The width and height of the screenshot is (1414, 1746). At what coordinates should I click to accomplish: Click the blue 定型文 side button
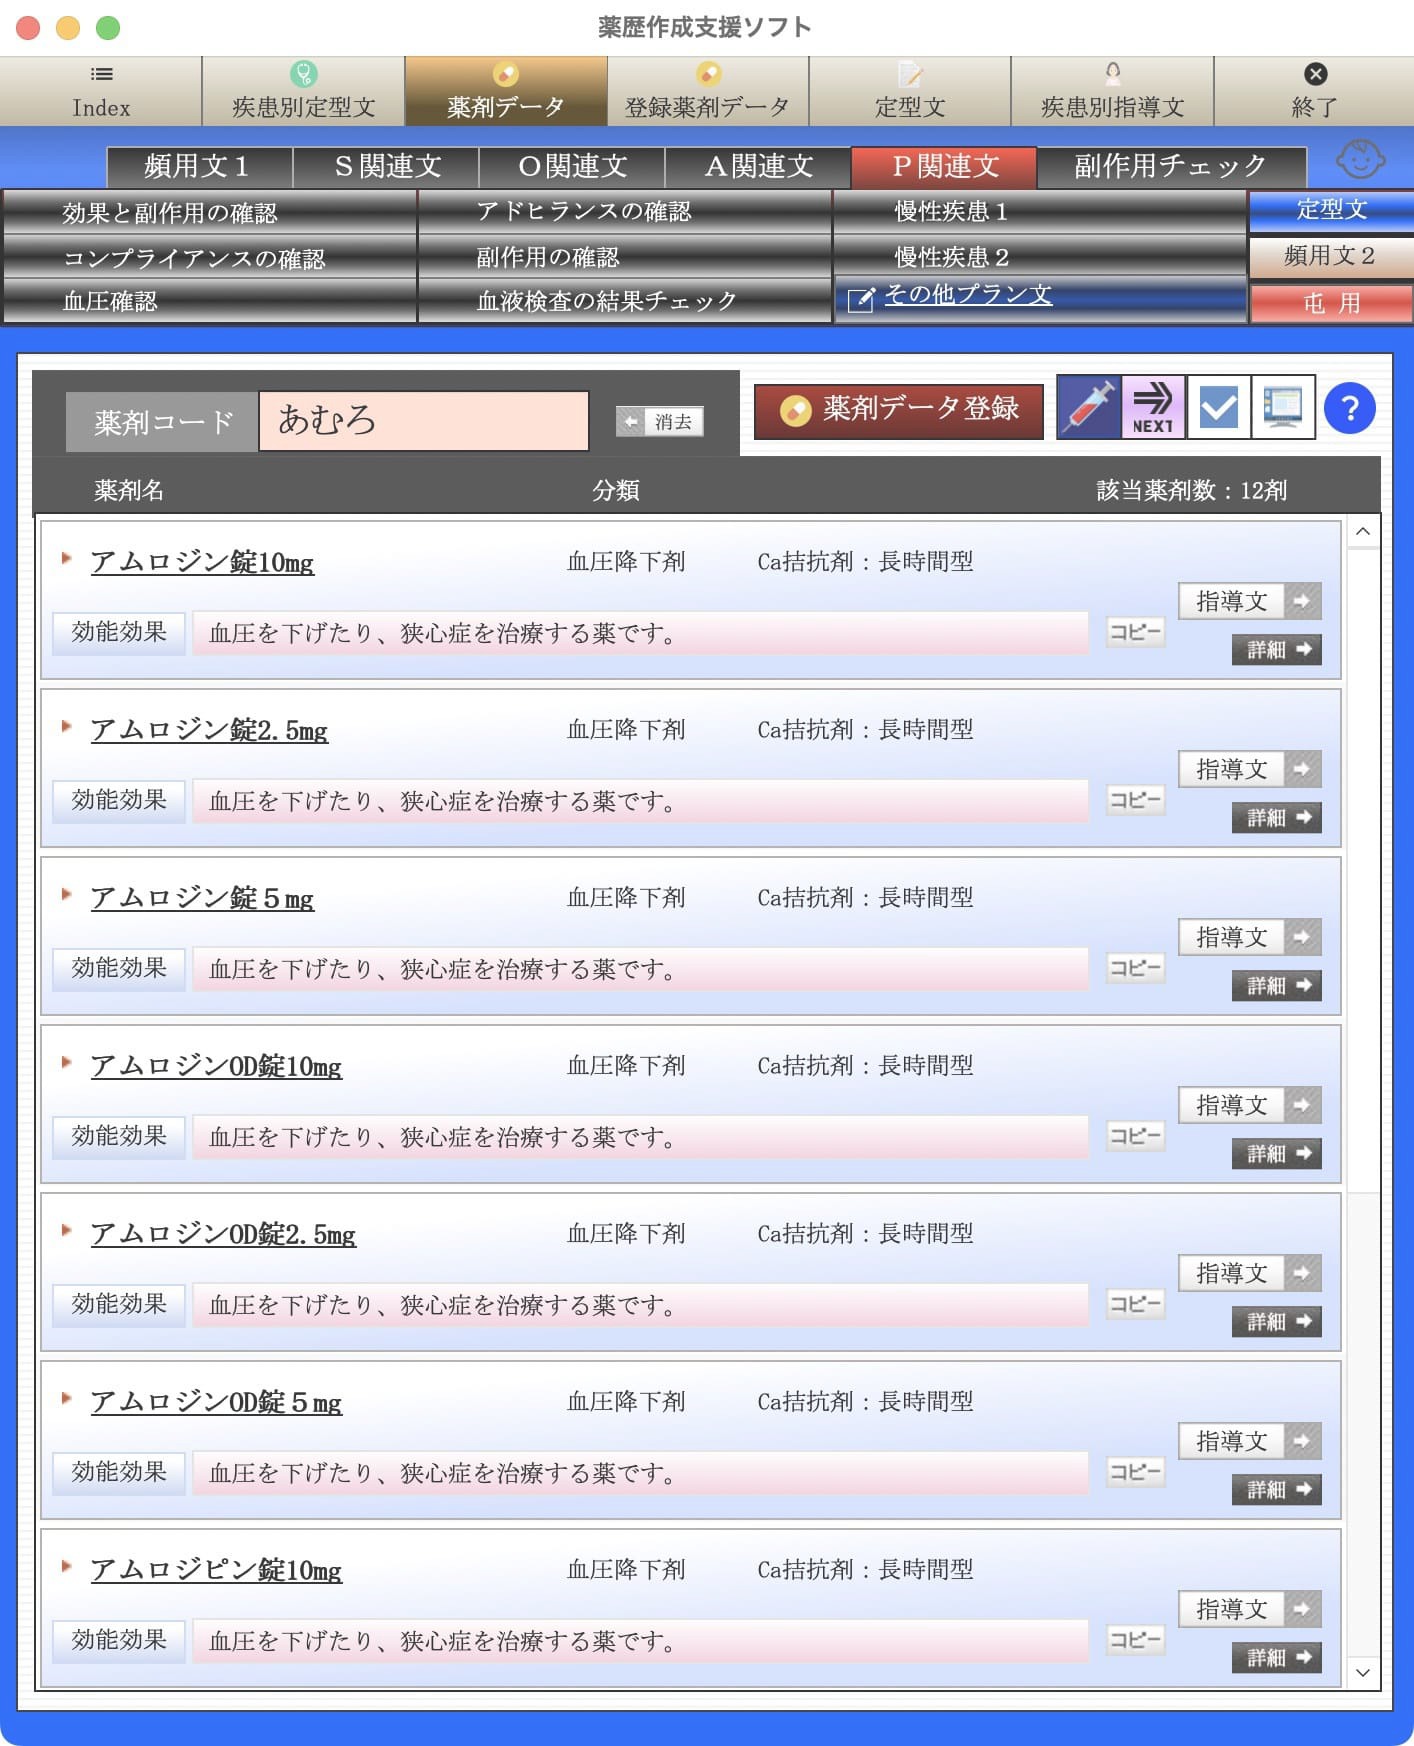(1331, 210)
